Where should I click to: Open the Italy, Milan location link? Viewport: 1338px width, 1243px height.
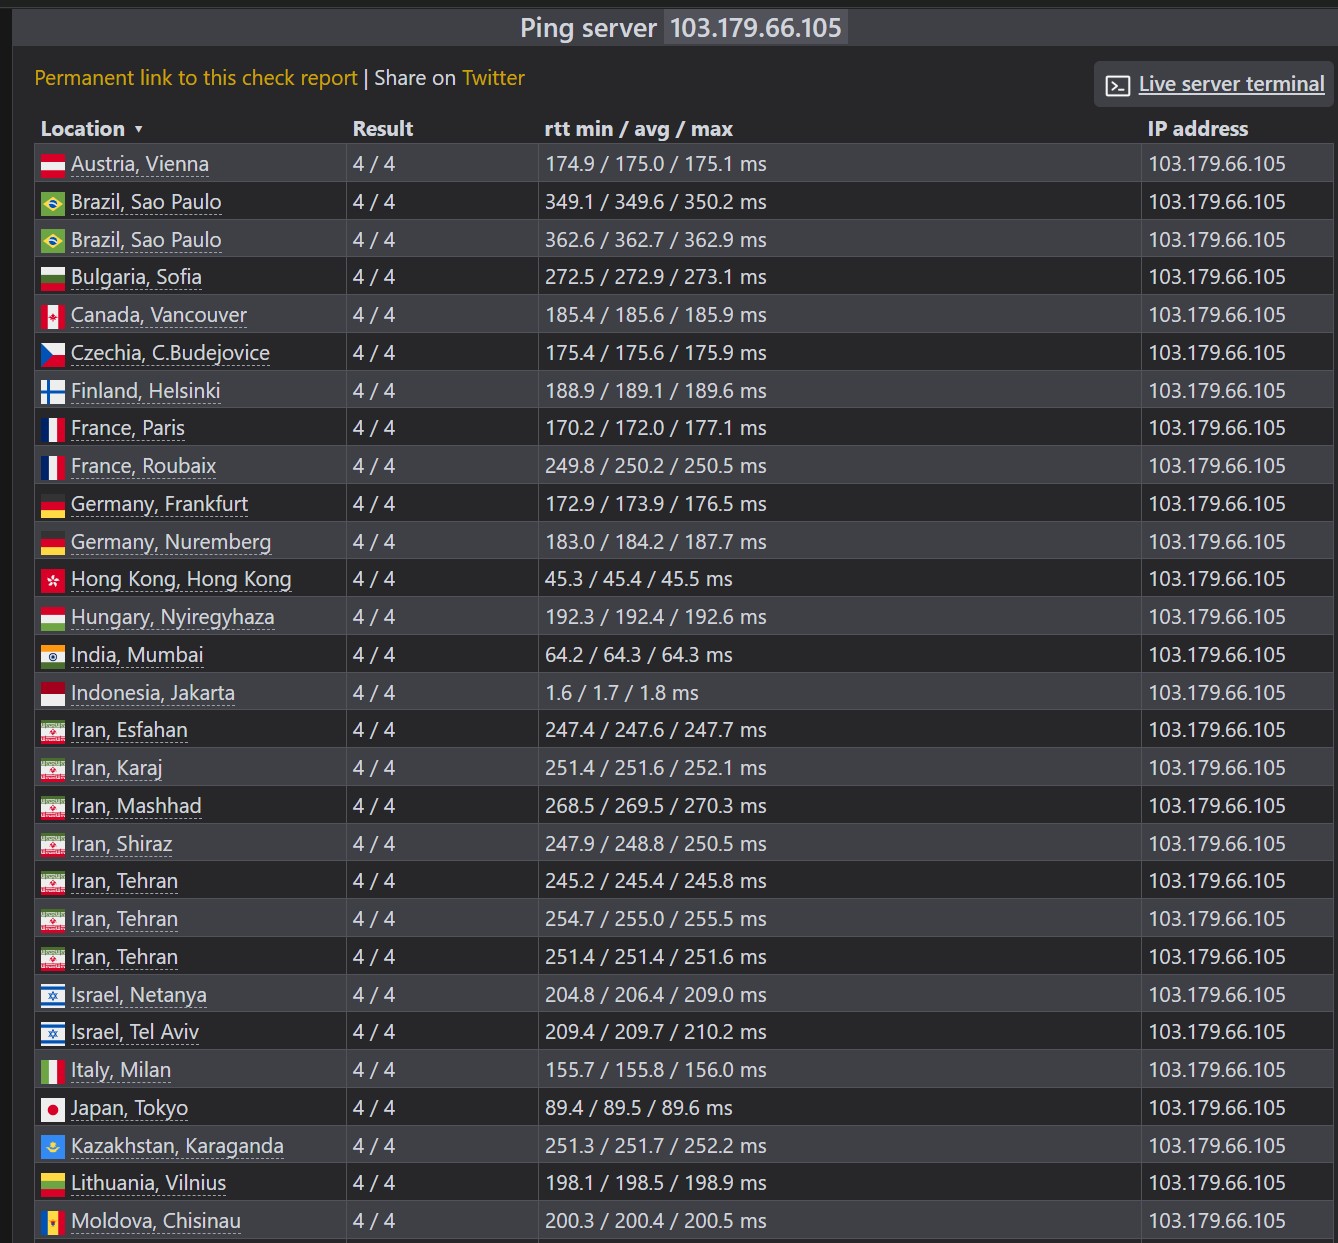click(x=121, y=1070)
